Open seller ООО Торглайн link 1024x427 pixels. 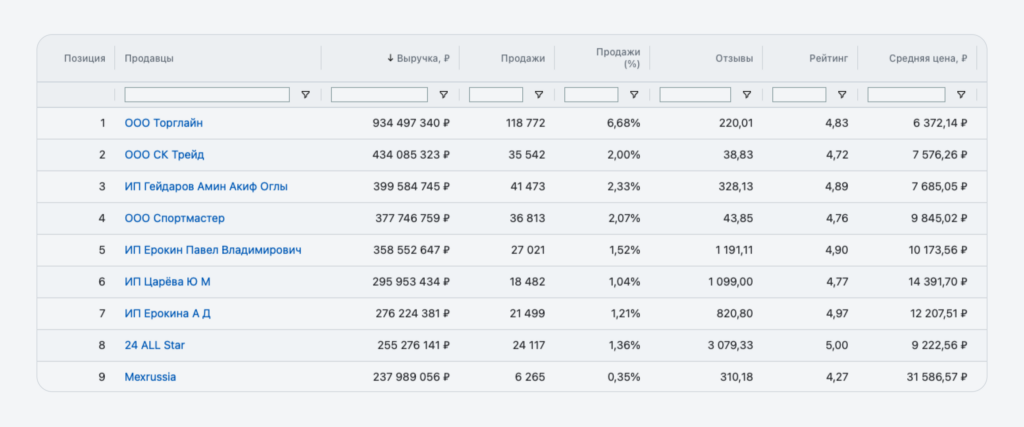(164, 123)
